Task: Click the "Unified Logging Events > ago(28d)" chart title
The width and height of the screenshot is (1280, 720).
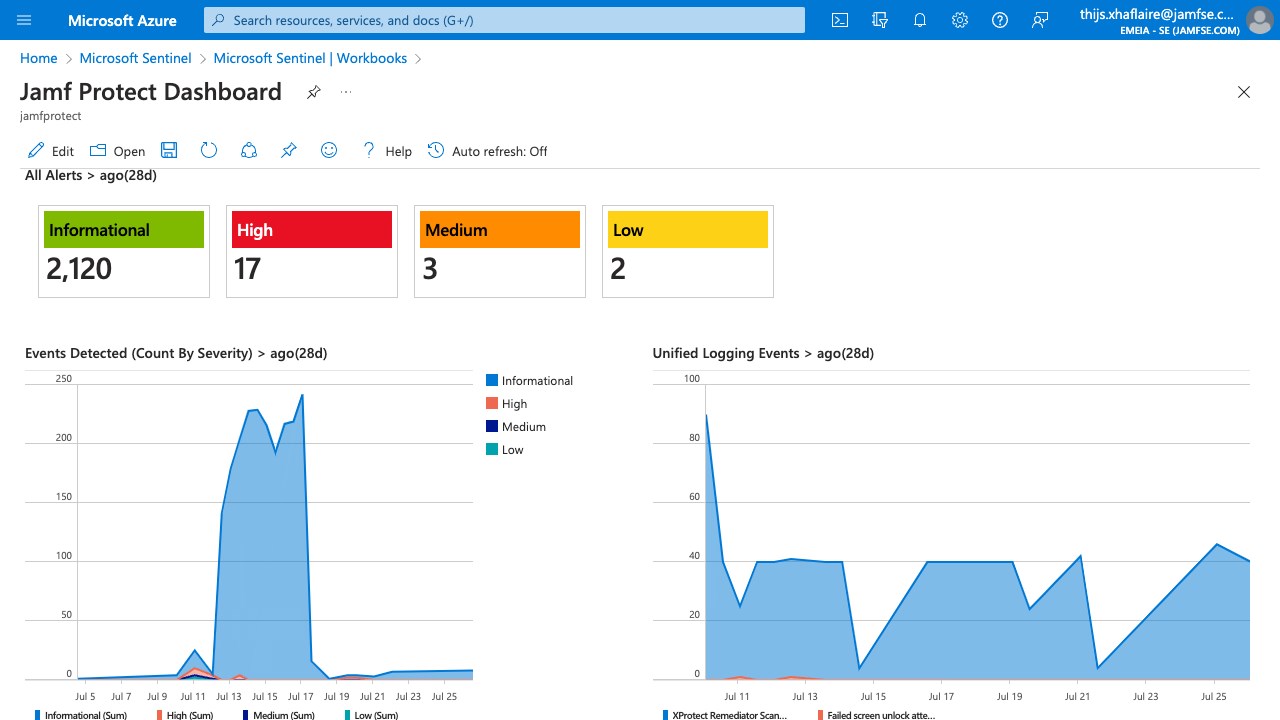Action: (x=763, y=353)
